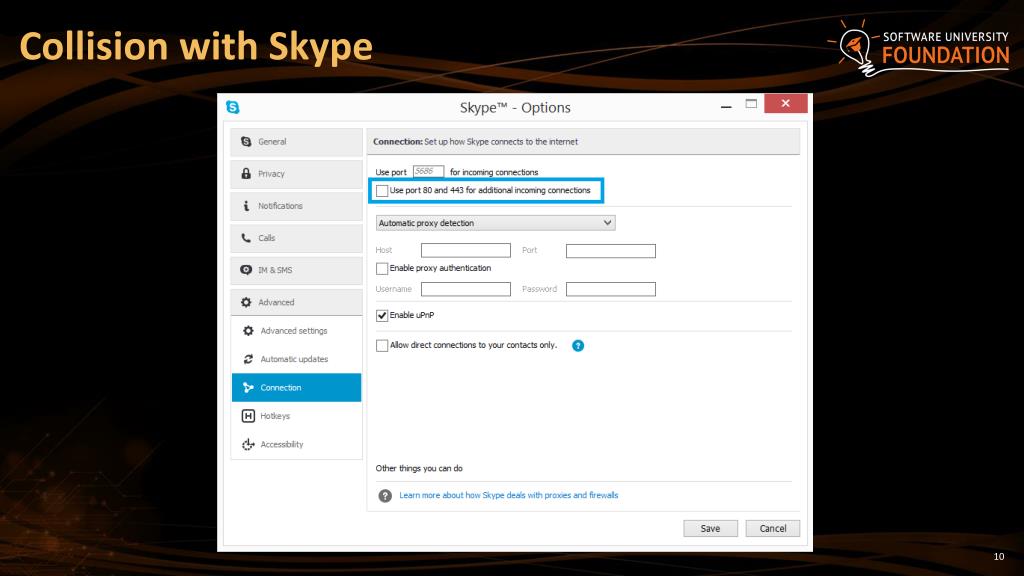Click the Accessibility icon
The image size is (1024, 576).
pos(248,445)
